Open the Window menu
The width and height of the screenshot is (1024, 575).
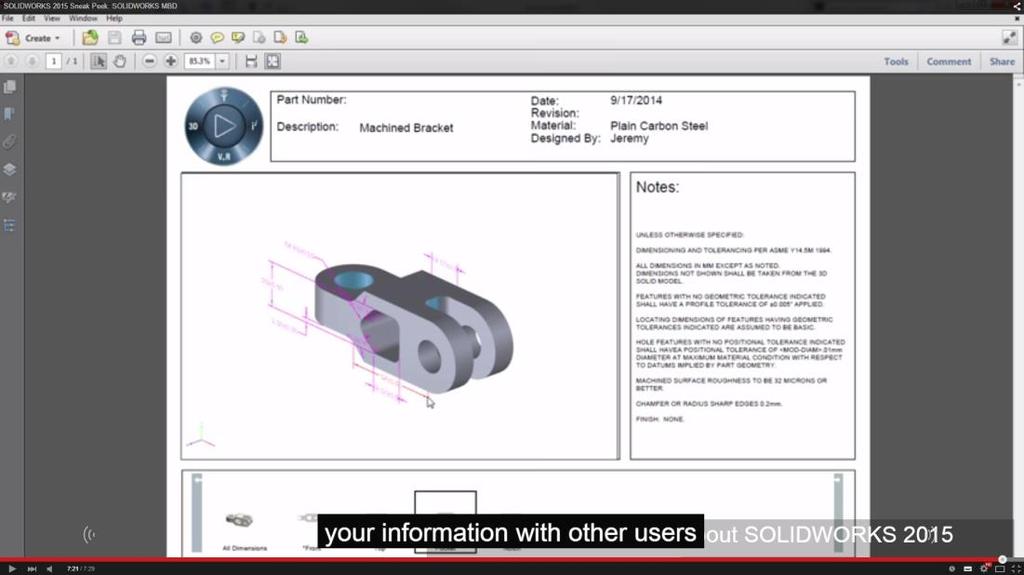pyautogui.click(x=83, y=18)
